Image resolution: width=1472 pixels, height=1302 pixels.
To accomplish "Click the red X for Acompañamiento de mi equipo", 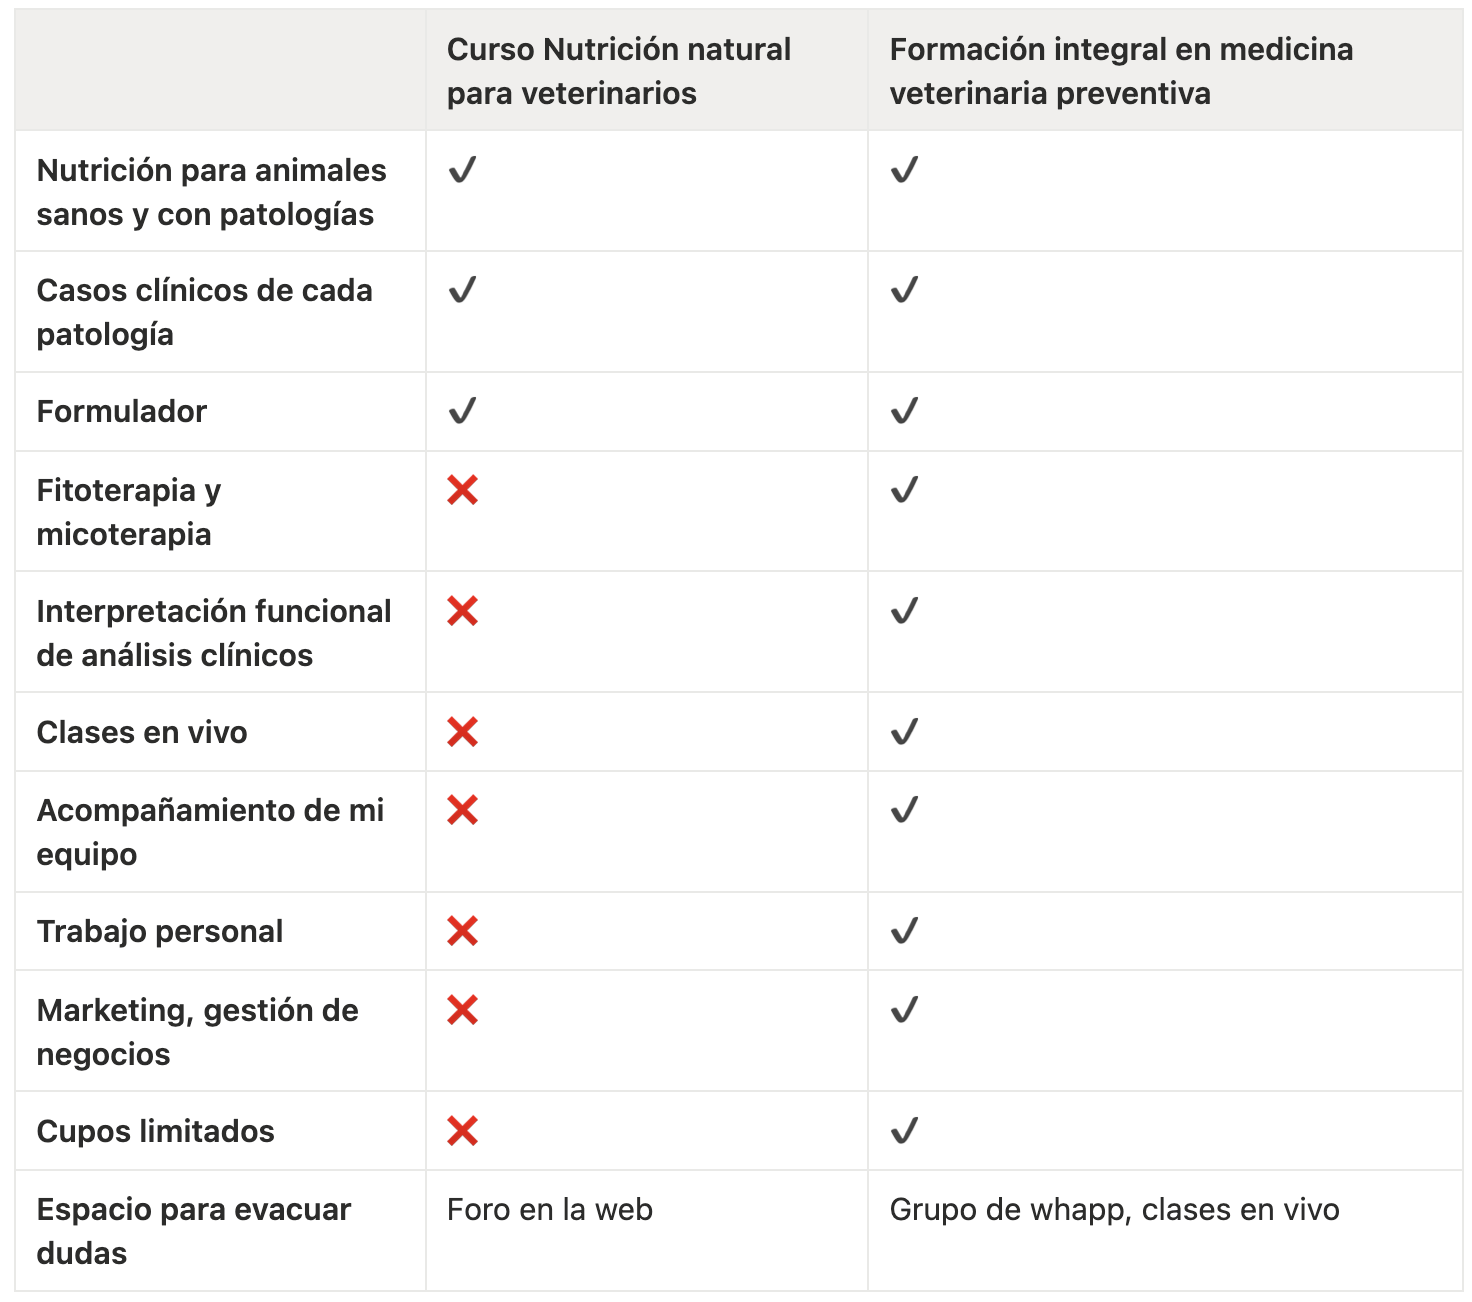I will point(462,810).
